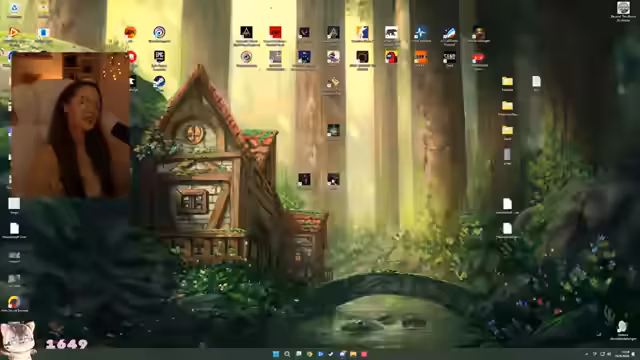
Task: Launch the Among Us red crewmate icon
Action: (x=391, y=57)
